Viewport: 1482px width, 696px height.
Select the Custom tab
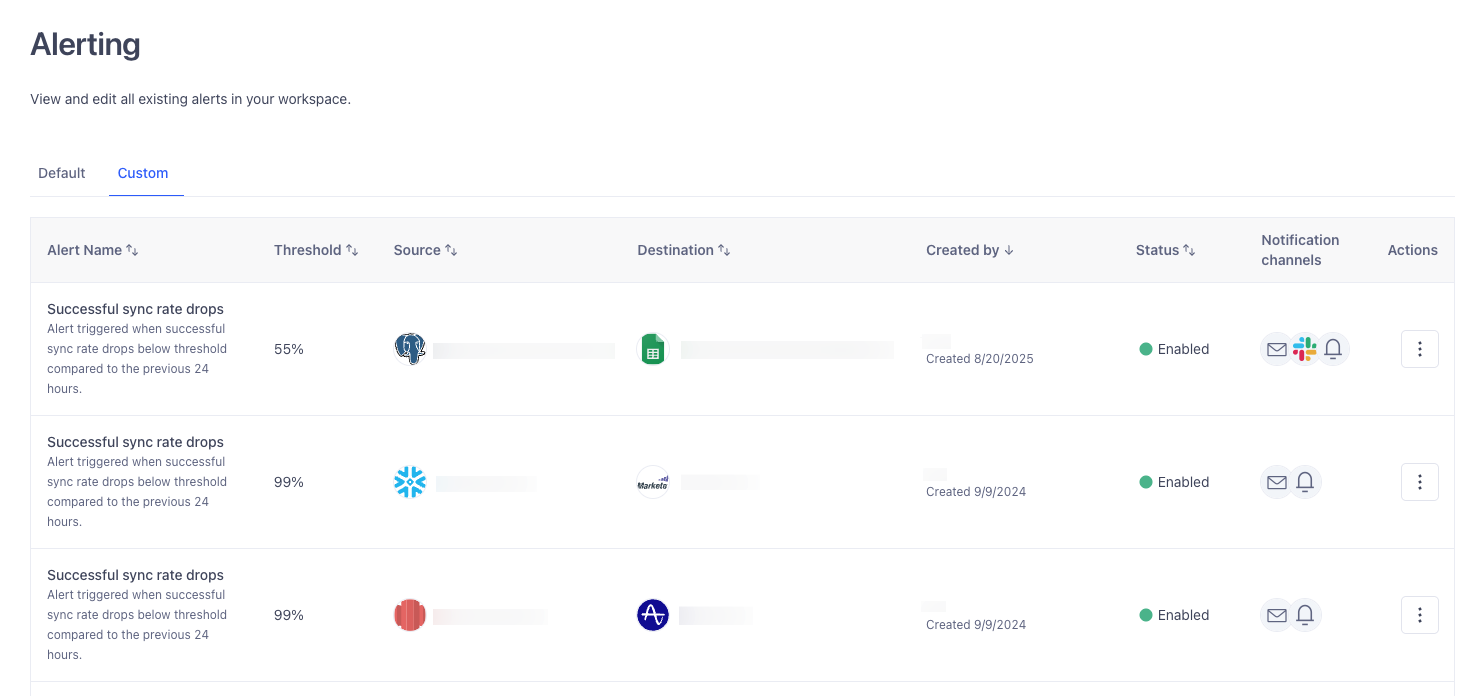pyautogui.click(x=143, y=173)
